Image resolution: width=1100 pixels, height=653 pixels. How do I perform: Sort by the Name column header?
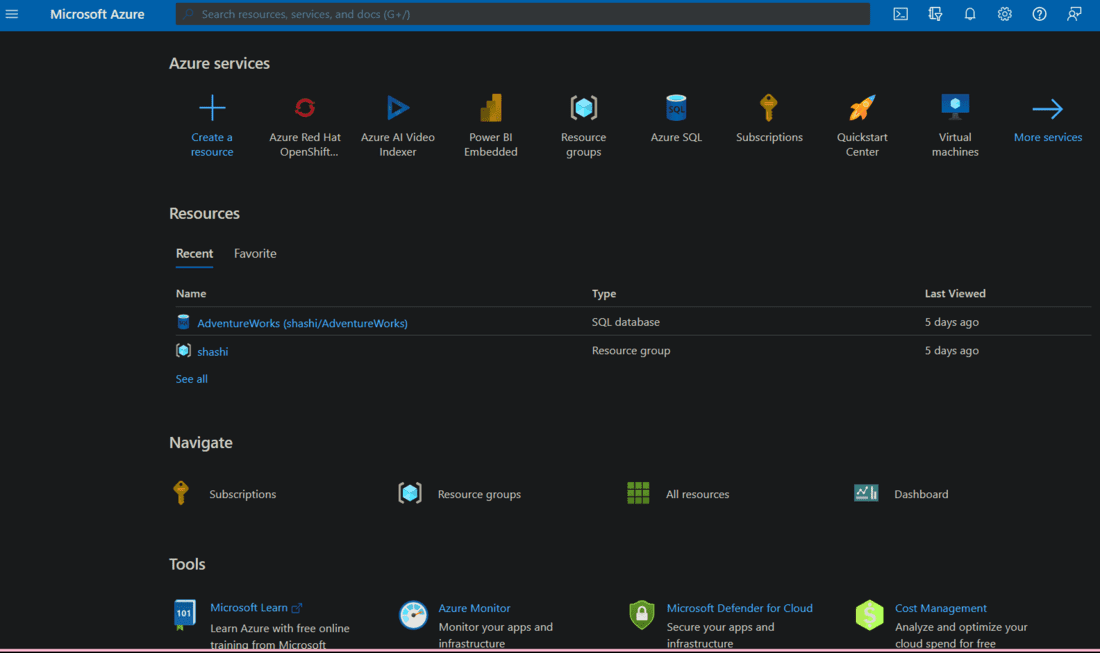[x=191, y=293]
